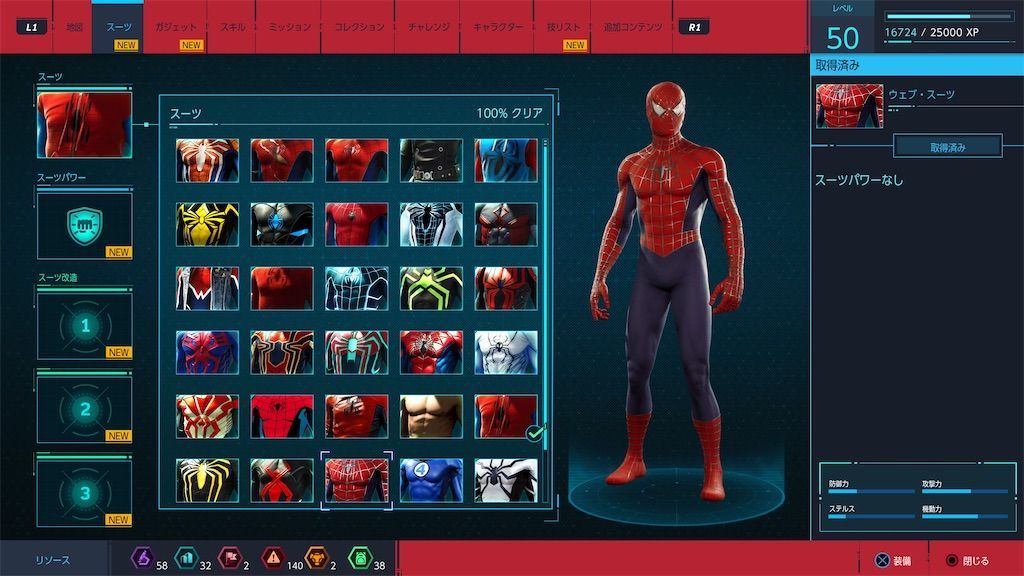Select the red and gold Iron Spider suit
The image size is (1024, 576).
(281, 352)
